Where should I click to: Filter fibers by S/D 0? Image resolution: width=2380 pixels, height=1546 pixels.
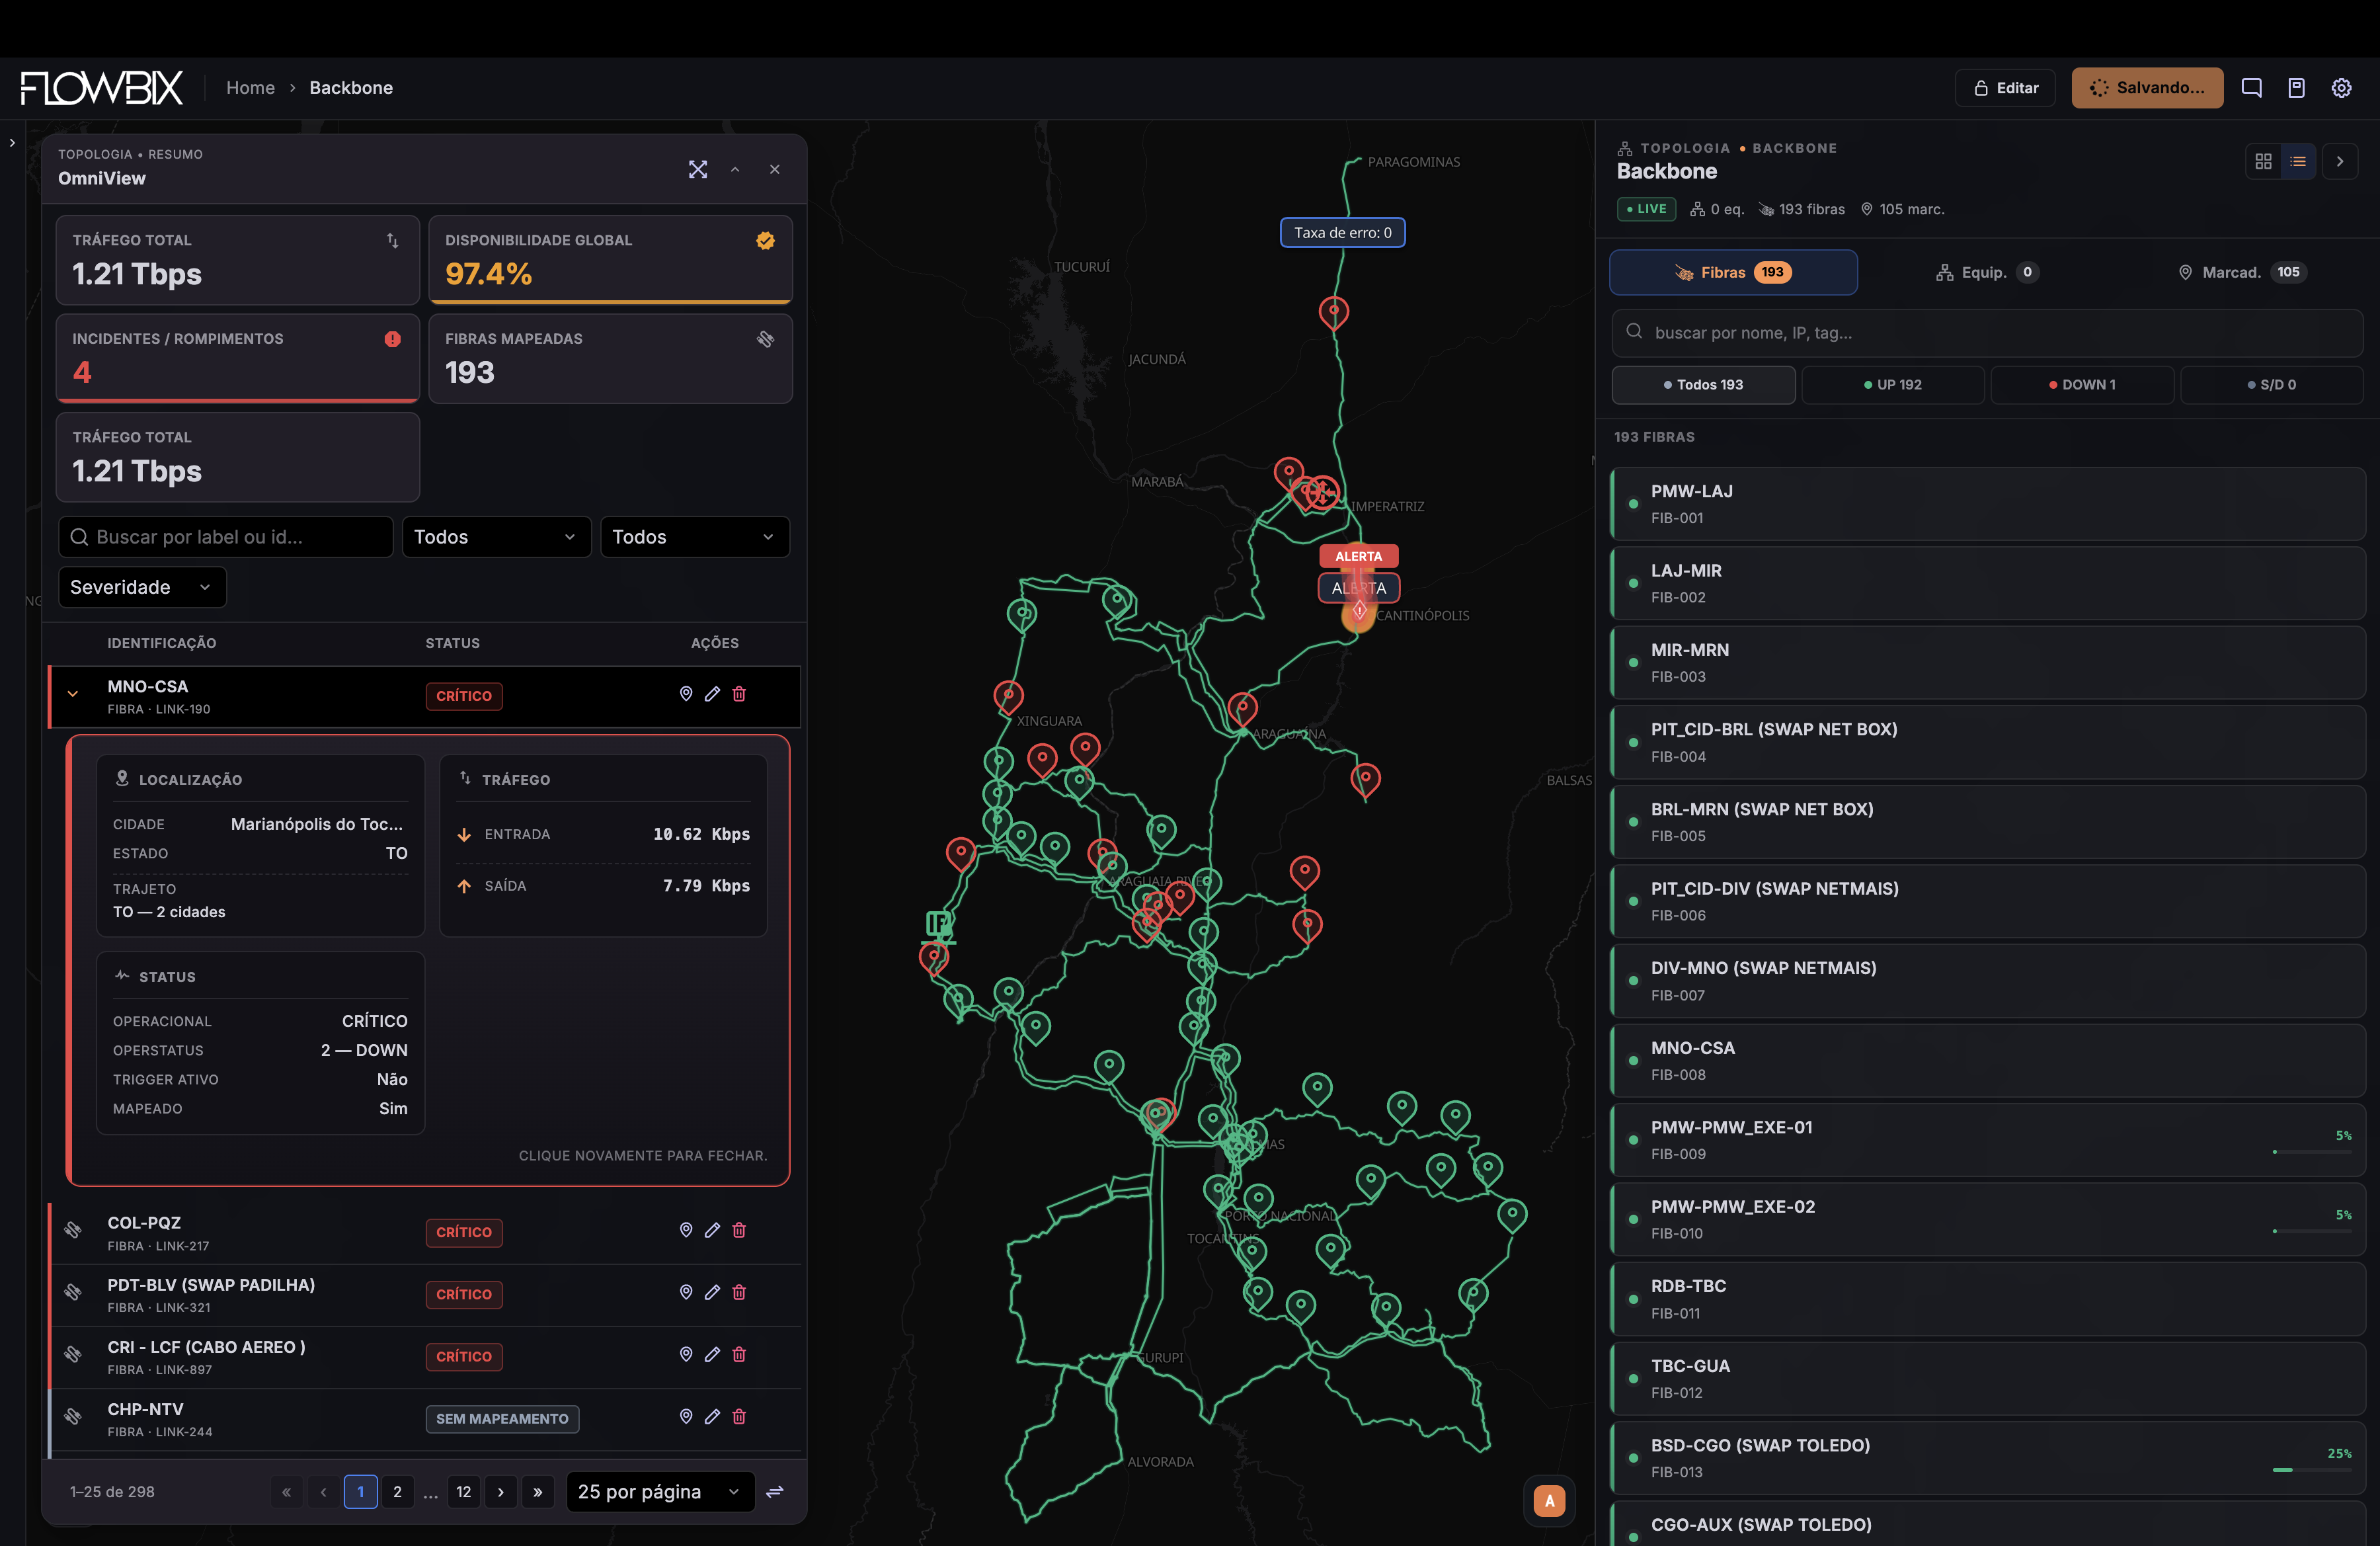[2271, 385]
